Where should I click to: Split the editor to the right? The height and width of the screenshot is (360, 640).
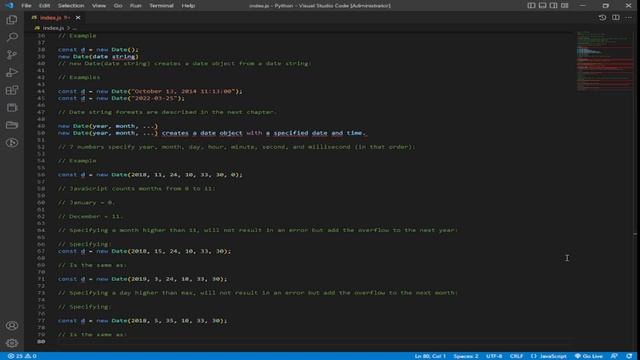pyautogui.click(x=616, y=18)
